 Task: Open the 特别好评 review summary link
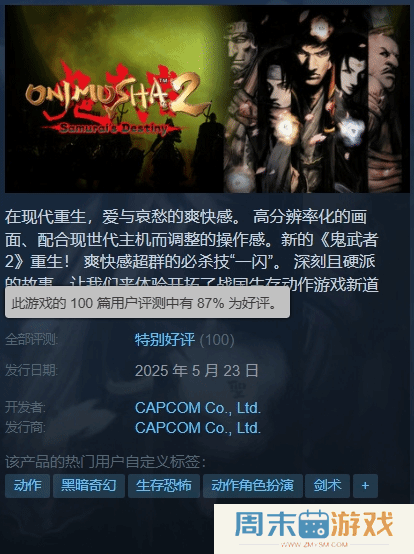(x=165, y=340)
